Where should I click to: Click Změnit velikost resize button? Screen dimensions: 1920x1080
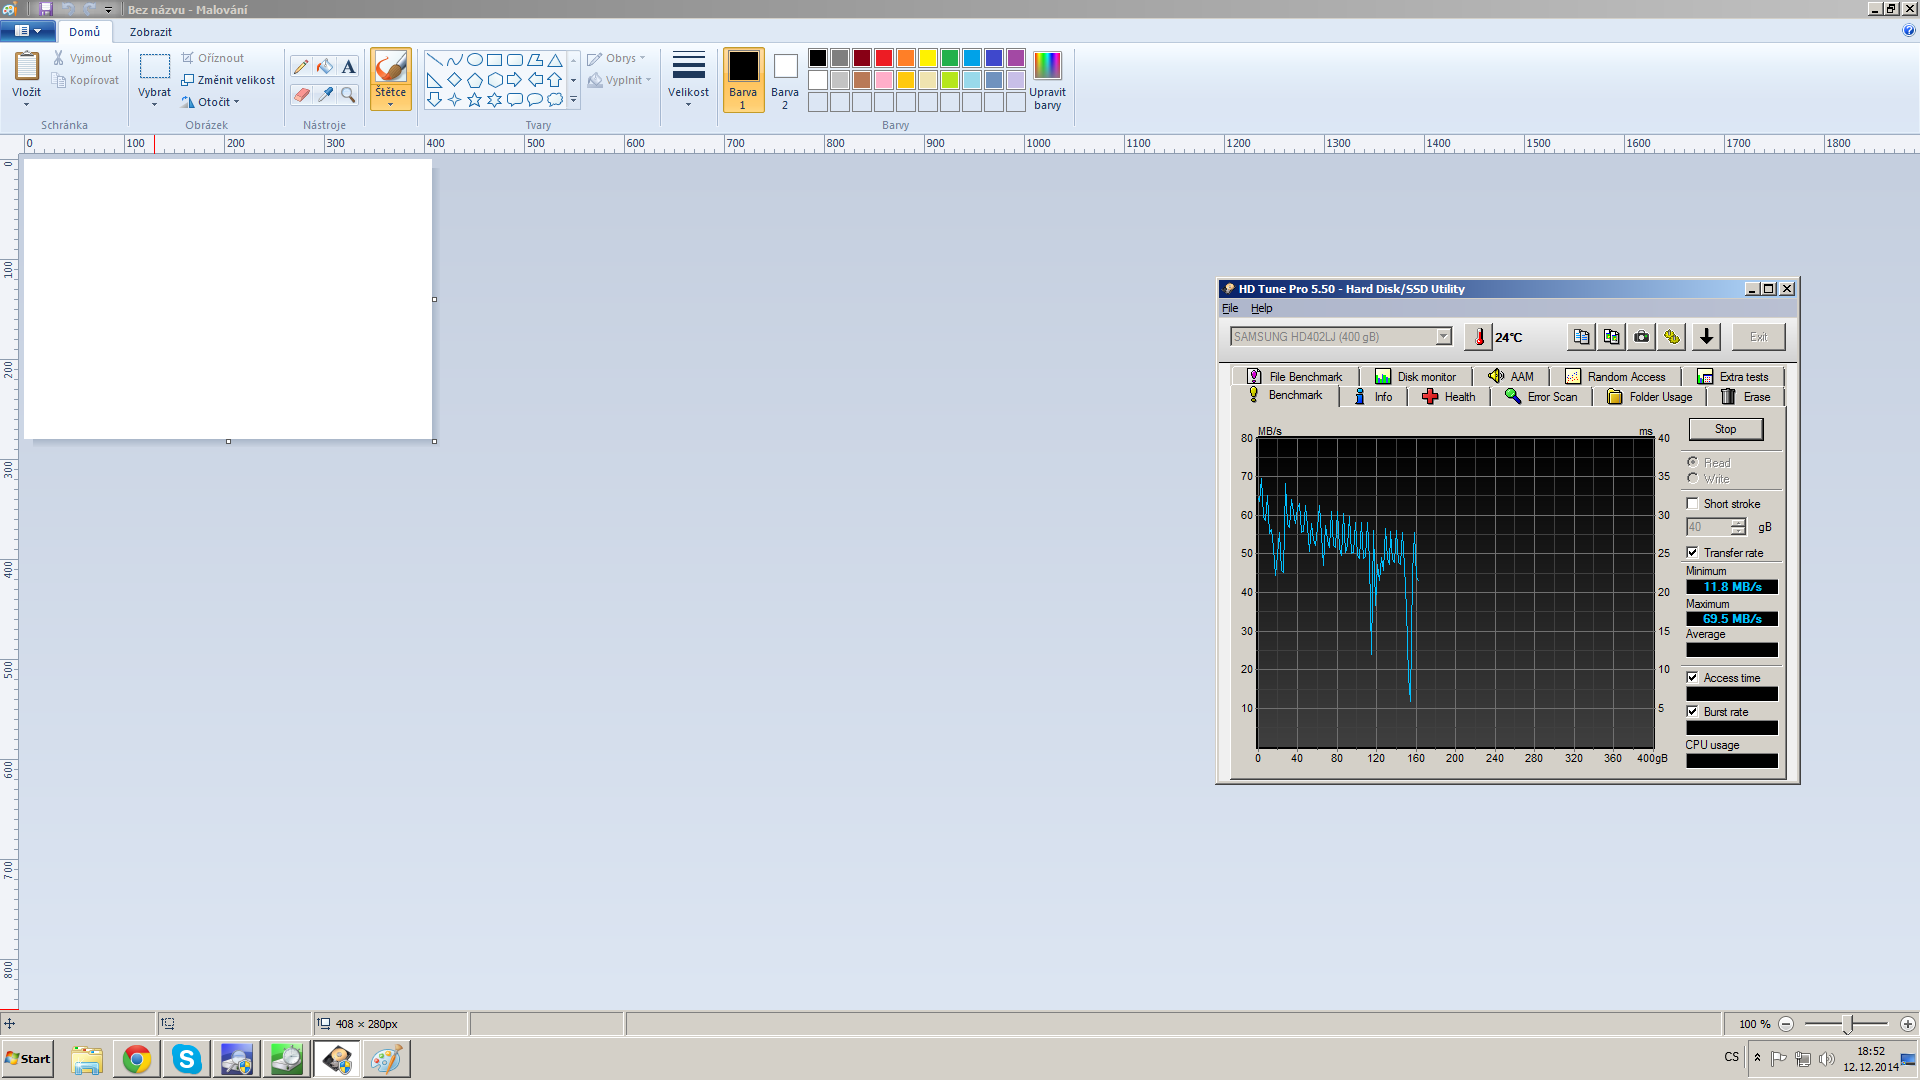pyautogui.click(x=228, y=80)
